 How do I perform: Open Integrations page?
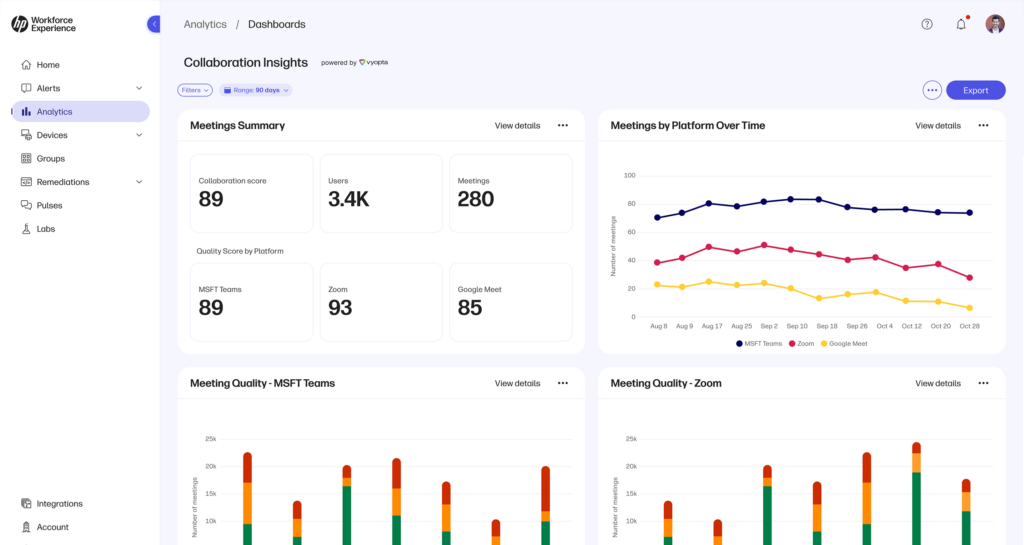click(81, 504)
